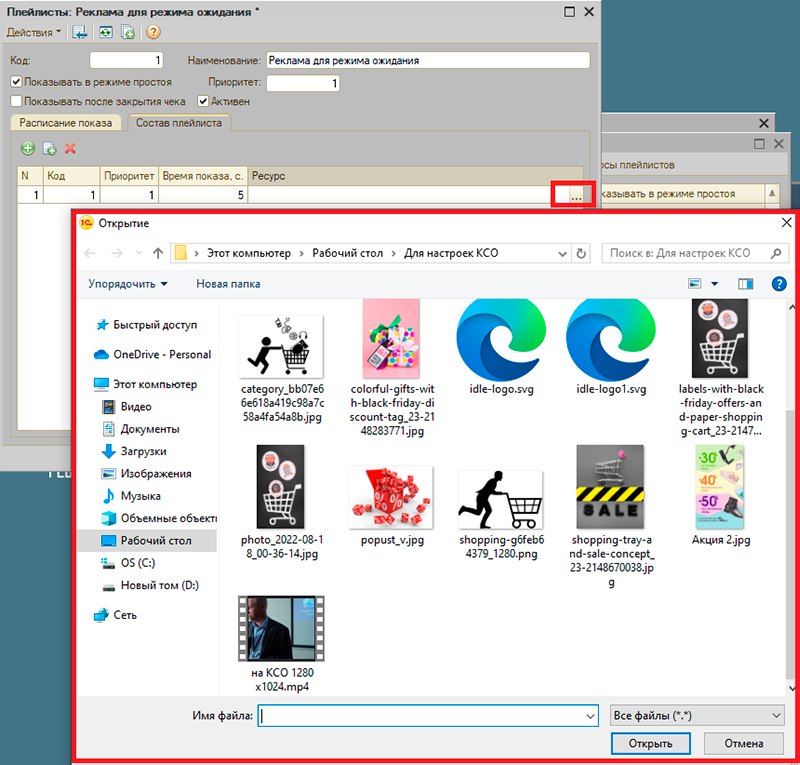
Task: Select the idle-logo.svg file
Action: click(x=502, y=347)
